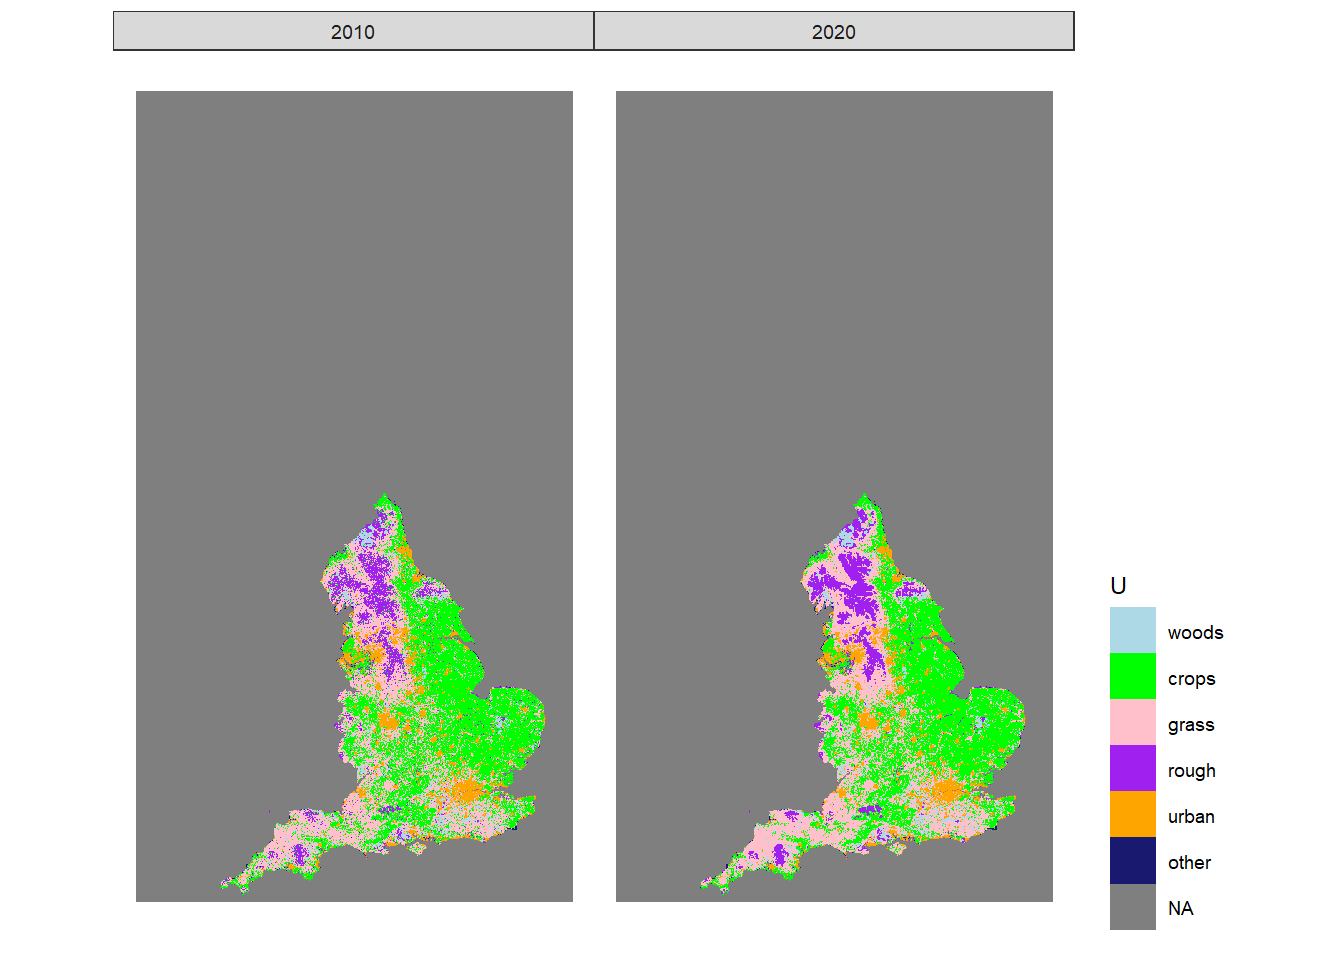
Task: Click the legend title "U"
Action: coord(1118,586)
